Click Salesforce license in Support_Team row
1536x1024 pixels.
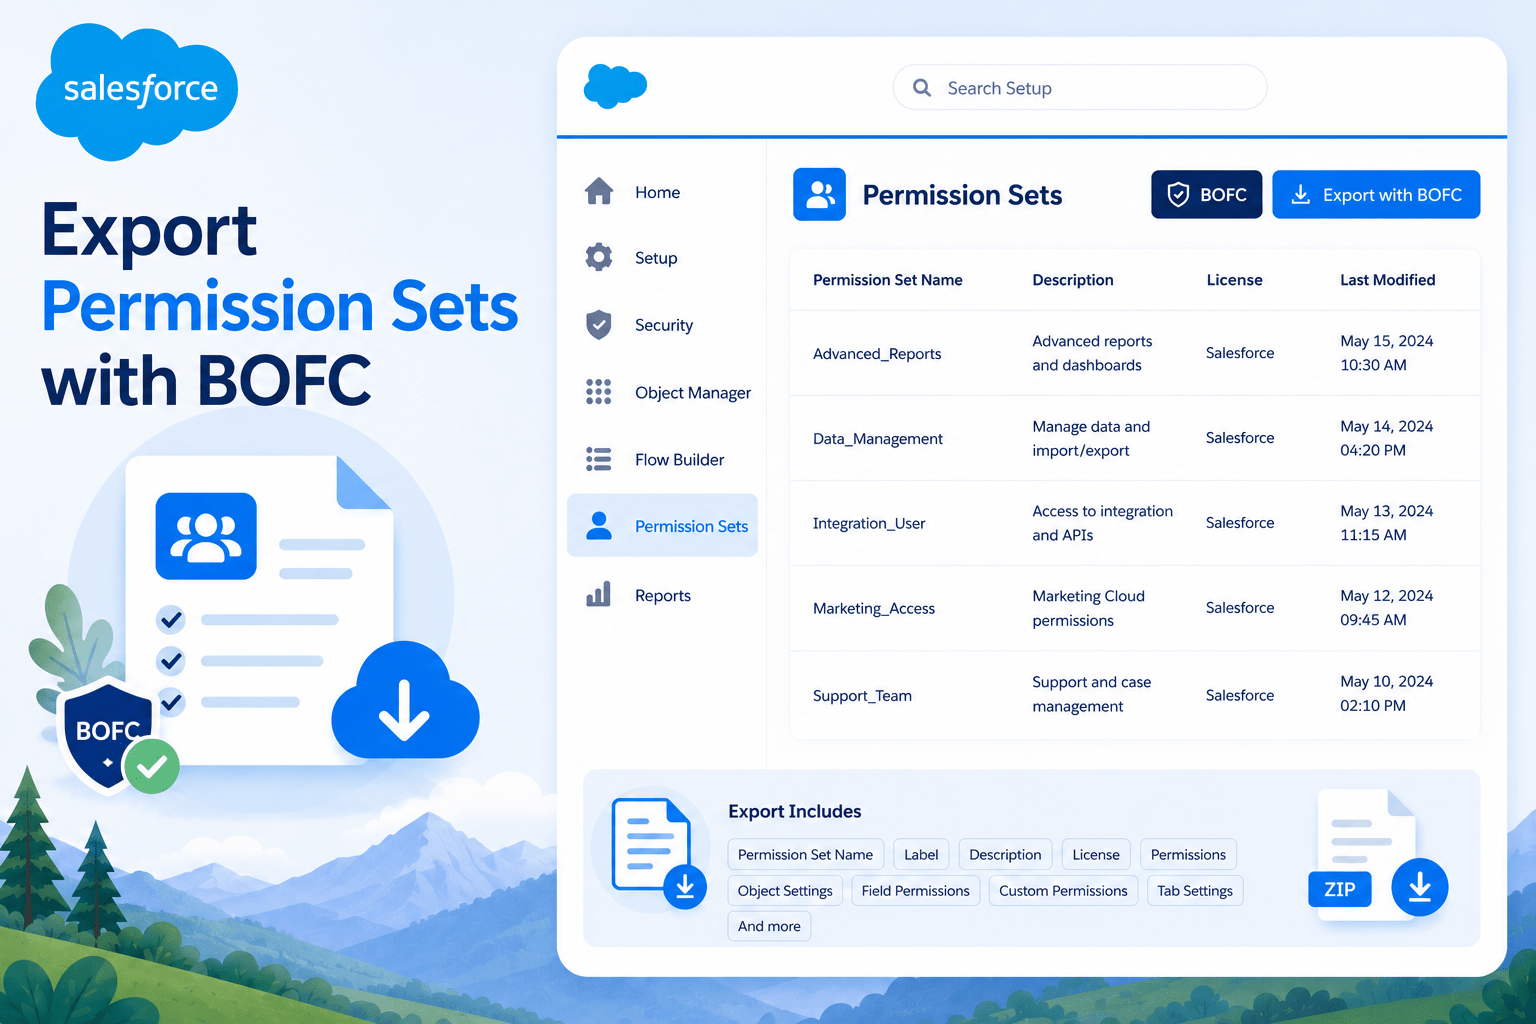coord(1240,695)
